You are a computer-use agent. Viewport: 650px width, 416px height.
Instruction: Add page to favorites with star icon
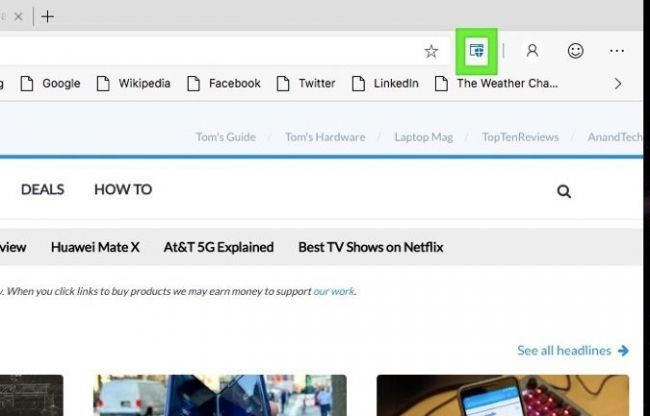[x=431, y=51]
